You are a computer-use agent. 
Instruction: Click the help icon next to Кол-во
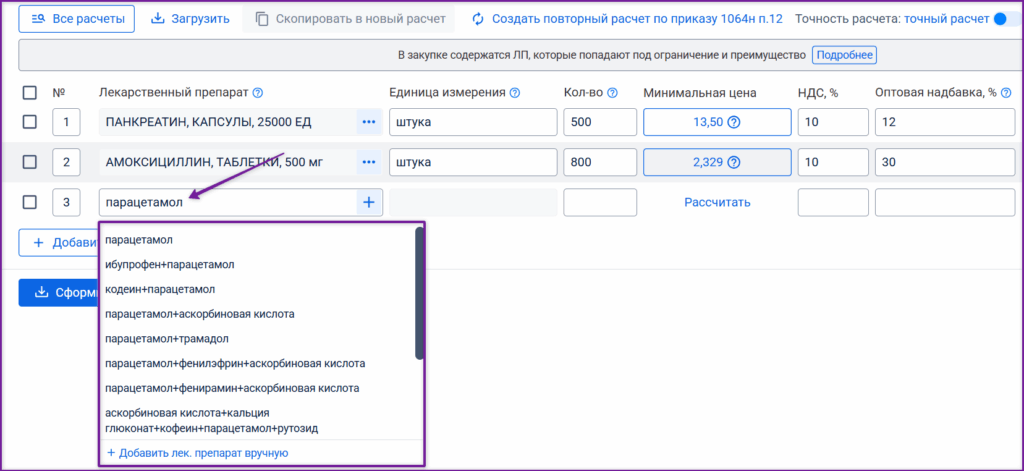click(612, 93)
